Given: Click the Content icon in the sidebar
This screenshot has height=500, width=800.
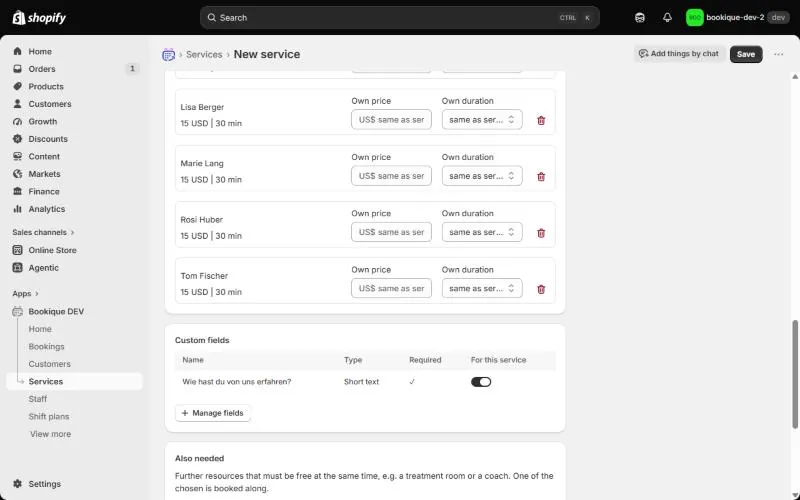Looking at the screenshot, I should click(17, 156).
